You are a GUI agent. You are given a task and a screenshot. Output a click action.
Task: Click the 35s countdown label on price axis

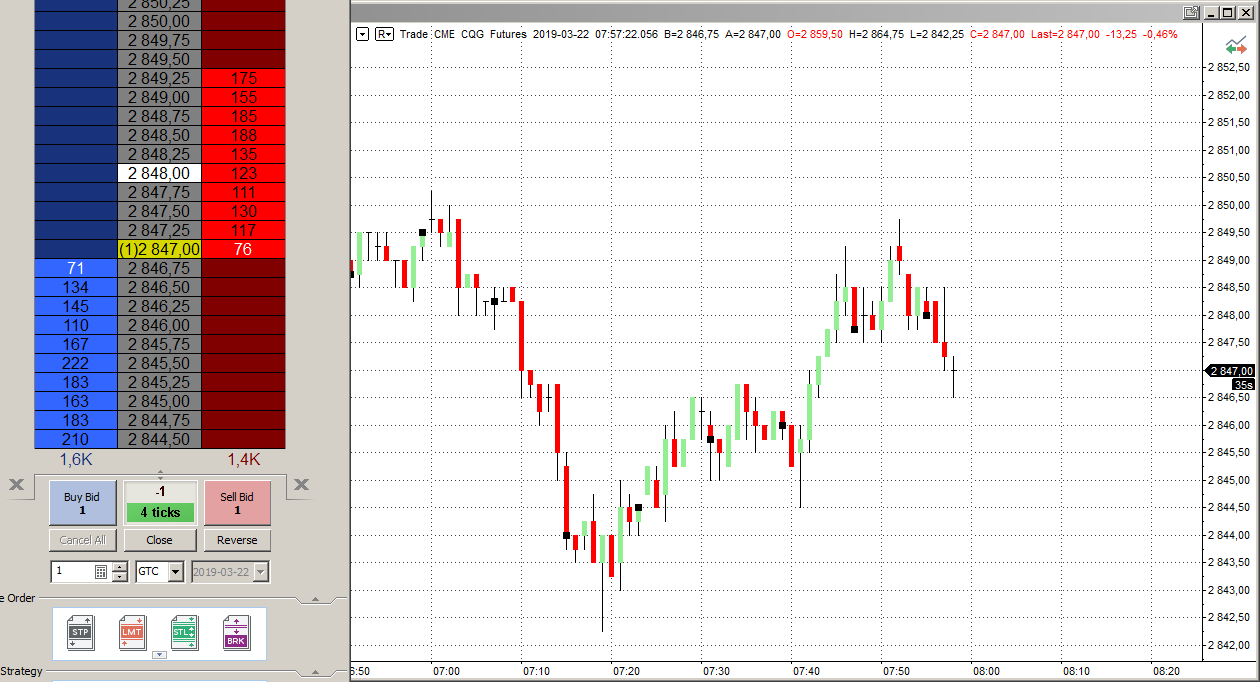tap(1243, 384)
